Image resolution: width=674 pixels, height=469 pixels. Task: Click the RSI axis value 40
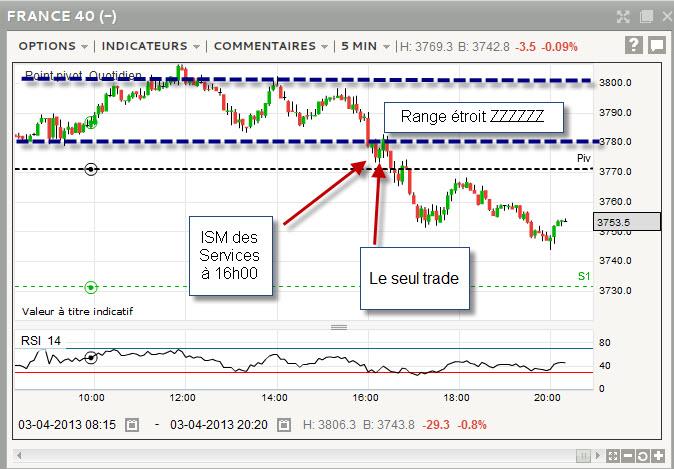604,365
